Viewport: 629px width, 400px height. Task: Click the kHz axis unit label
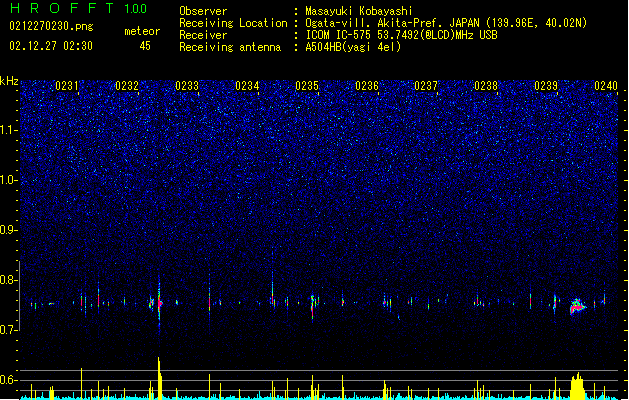[x=9, y=81]
